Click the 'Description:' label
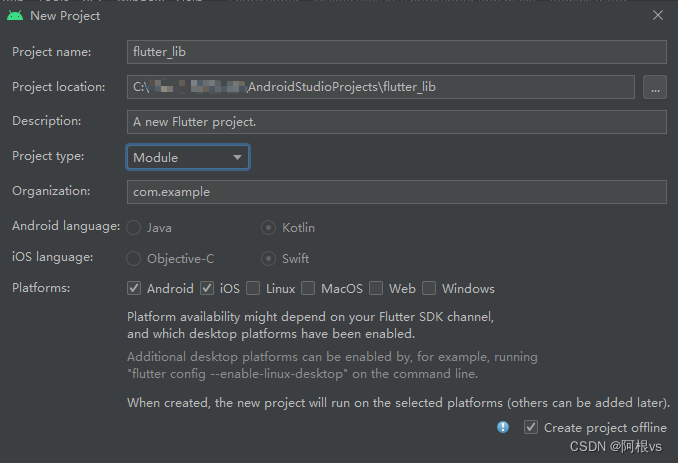This screenshot has height=463, width=678. click(x=47, y=121)
